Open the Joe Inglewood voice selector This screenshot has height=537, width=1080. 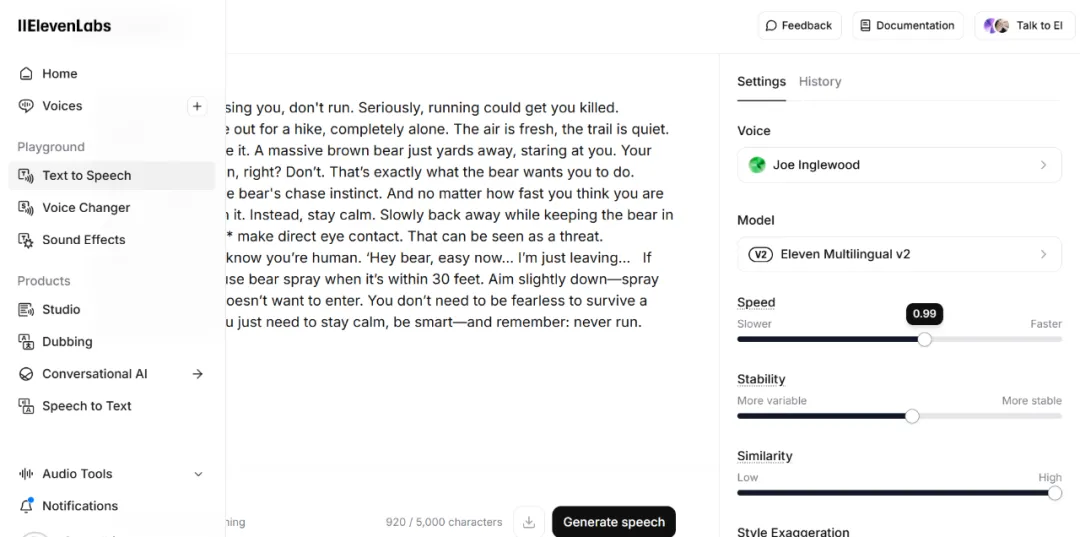(x=899, y=165)
